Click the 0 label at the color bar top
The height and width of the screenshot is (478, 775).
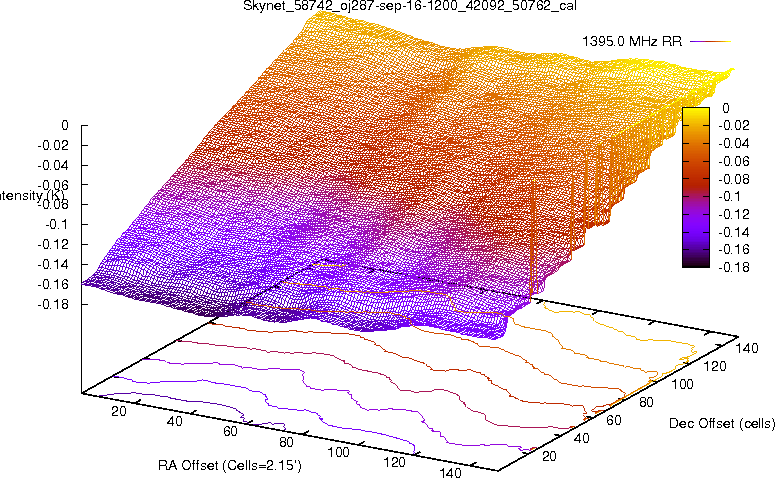coord(725,108)
